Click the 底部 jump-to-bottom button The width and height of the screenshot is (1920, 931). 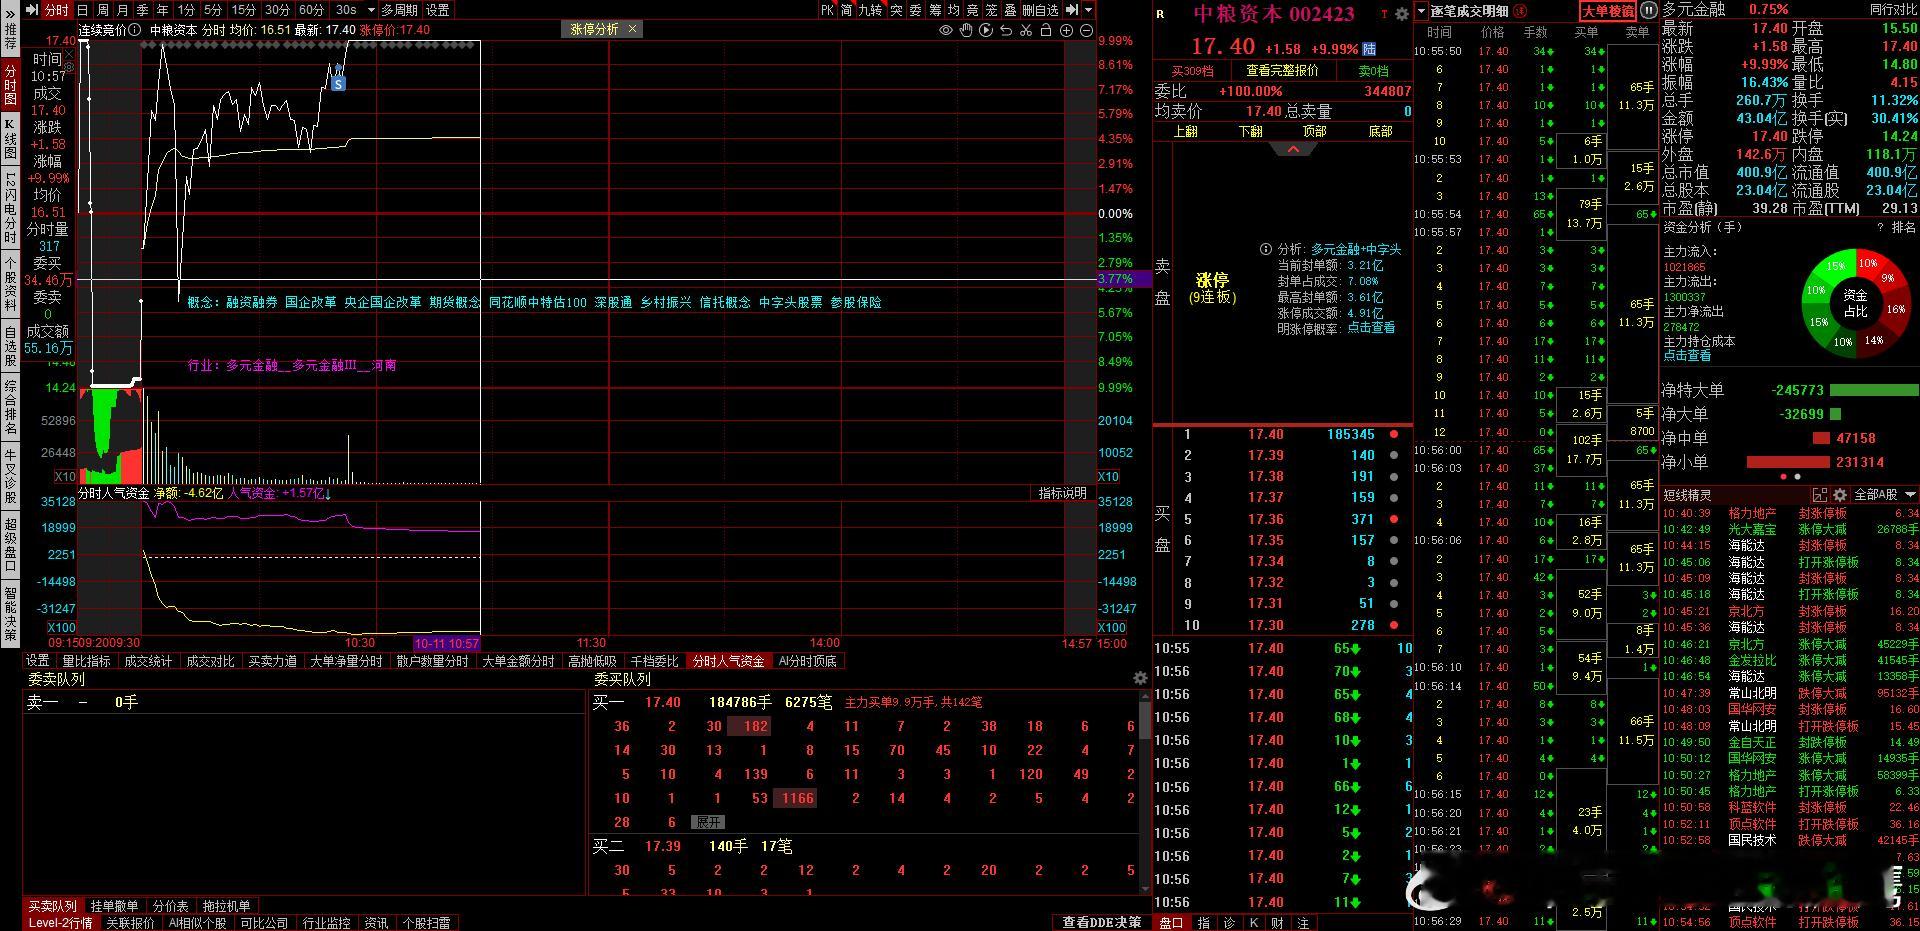click(x=1380, y=131)
